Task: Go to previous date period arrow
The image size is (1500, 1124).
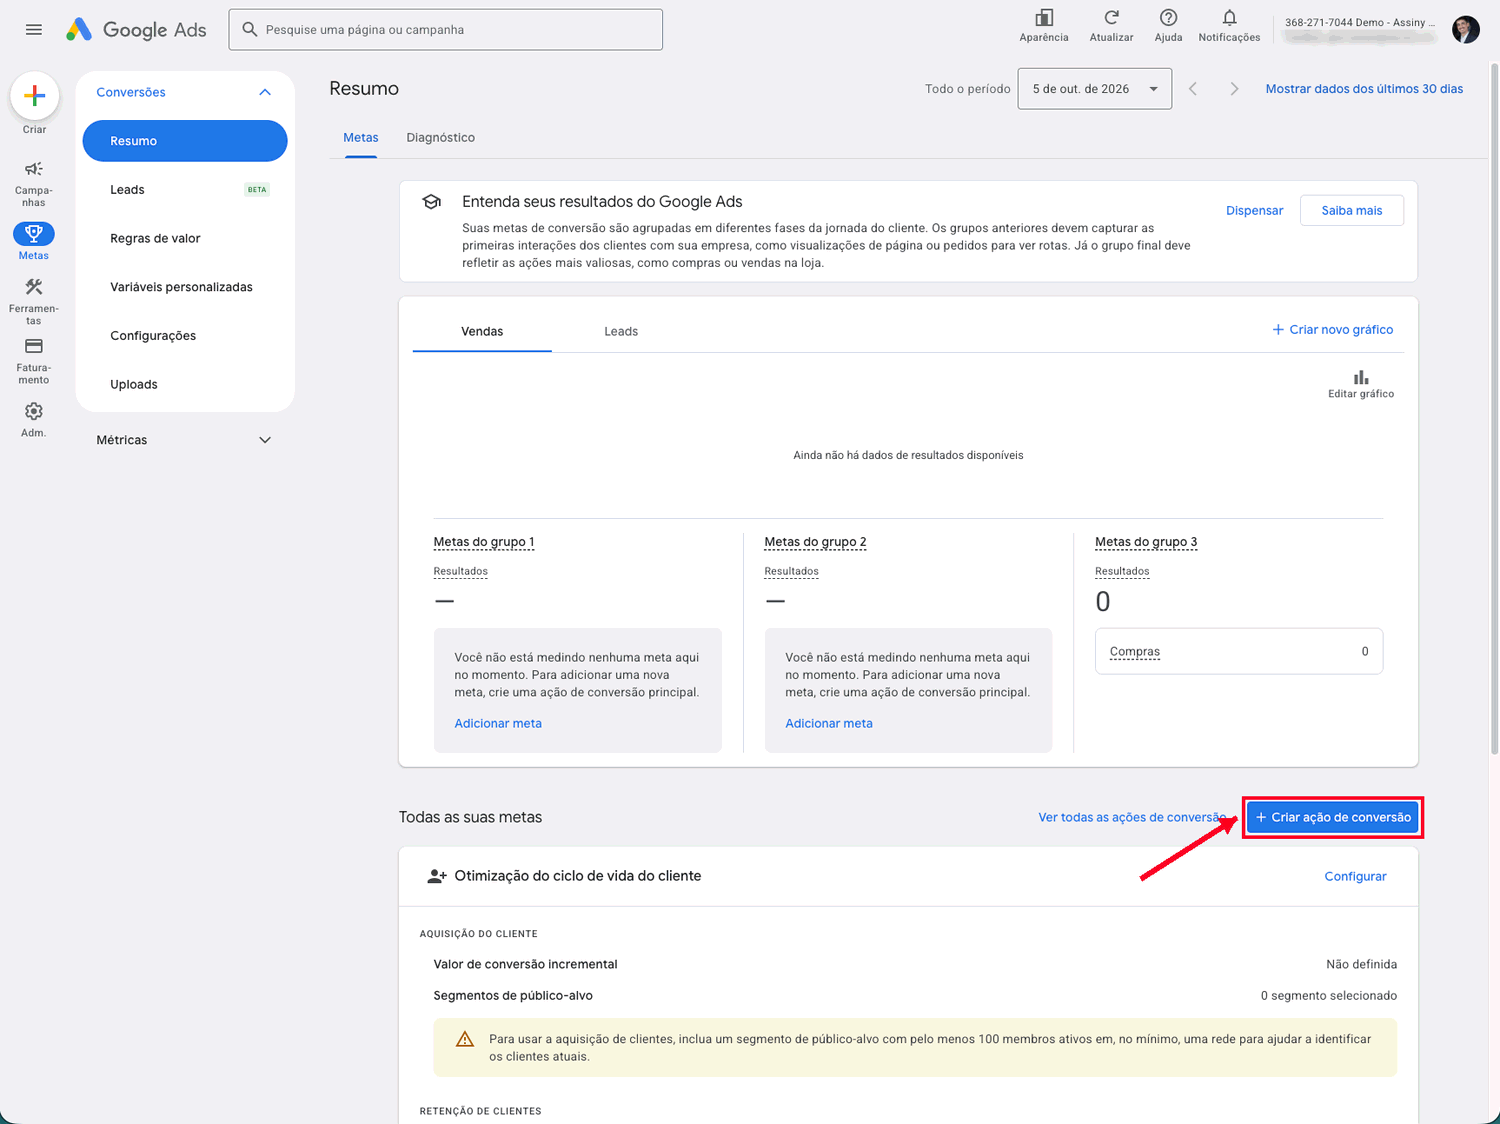Action: click(1193, 89)
